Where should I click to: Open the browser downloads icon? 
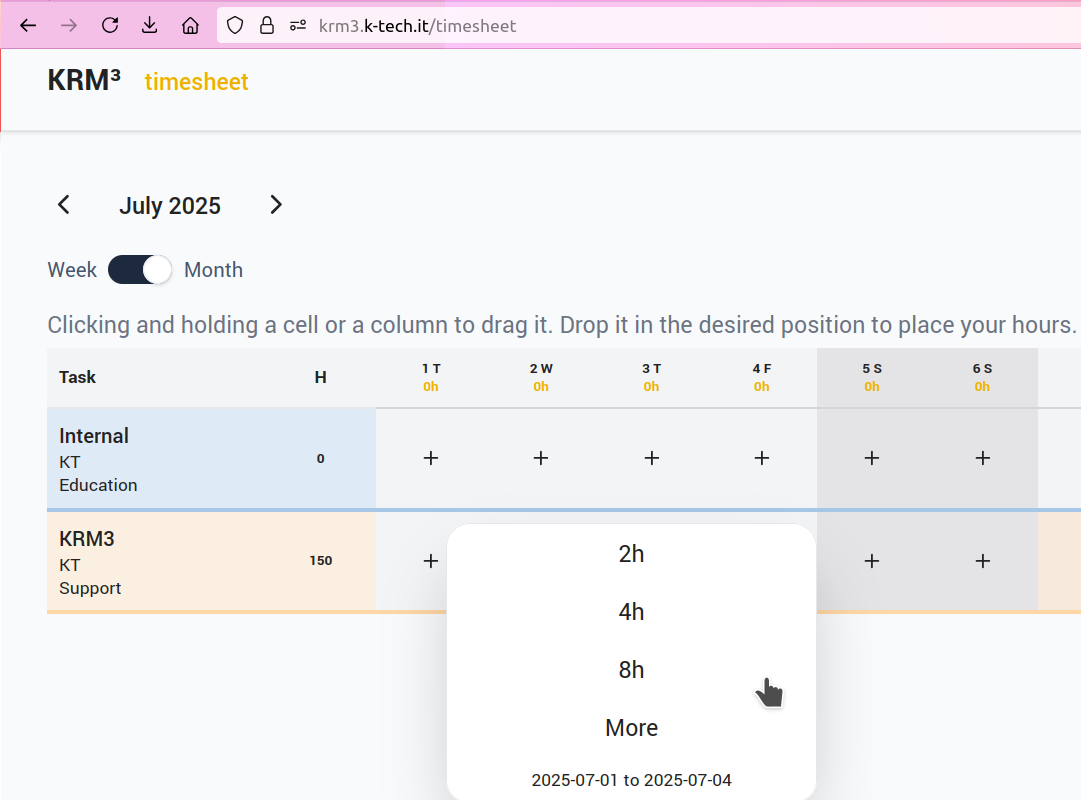point(150,26)
